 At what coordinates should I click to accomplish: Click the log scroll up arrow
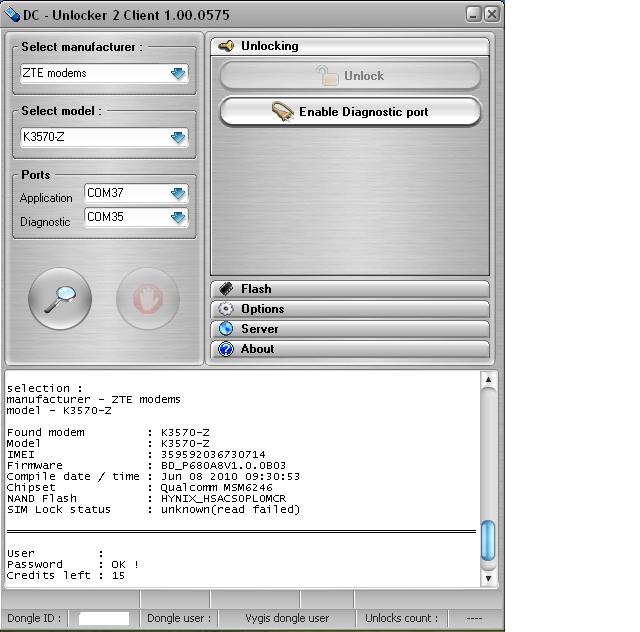[x=489, y=380]
